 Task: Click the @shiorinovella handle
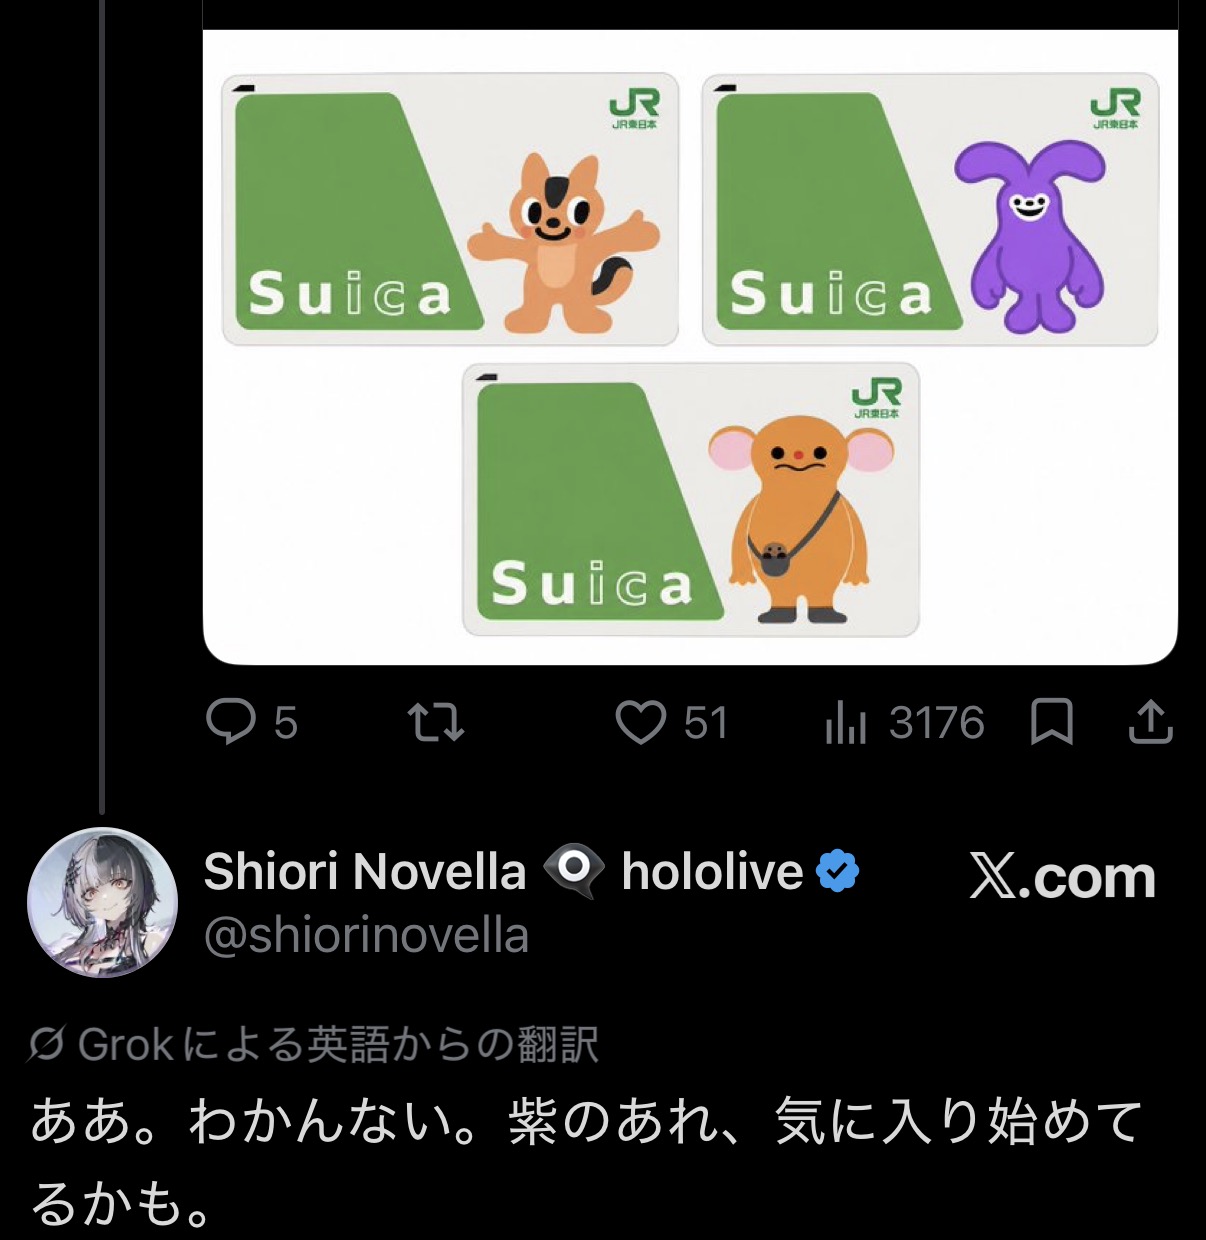coord(366,936)
